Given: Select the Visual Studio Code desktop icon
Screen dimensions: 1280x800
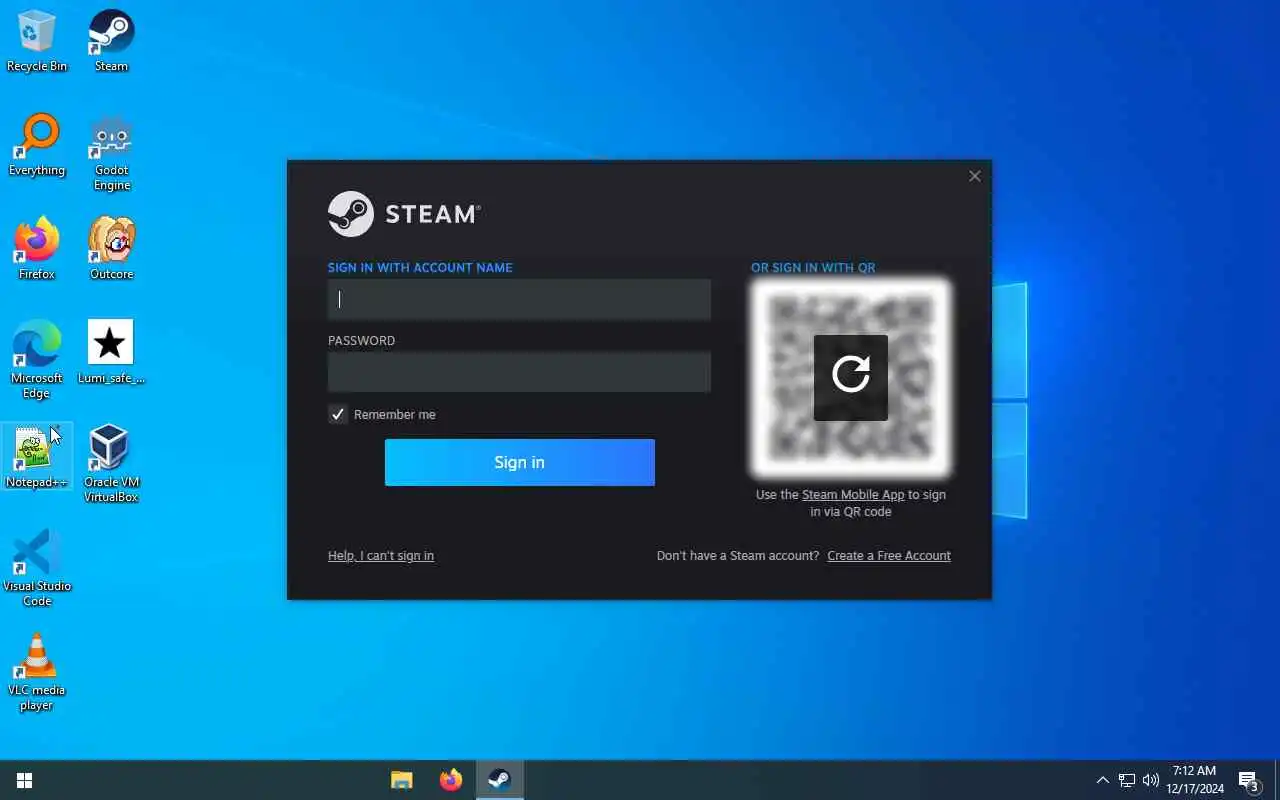Looking at the screenshot, I should pyautogui.click(x=37, y=568).
